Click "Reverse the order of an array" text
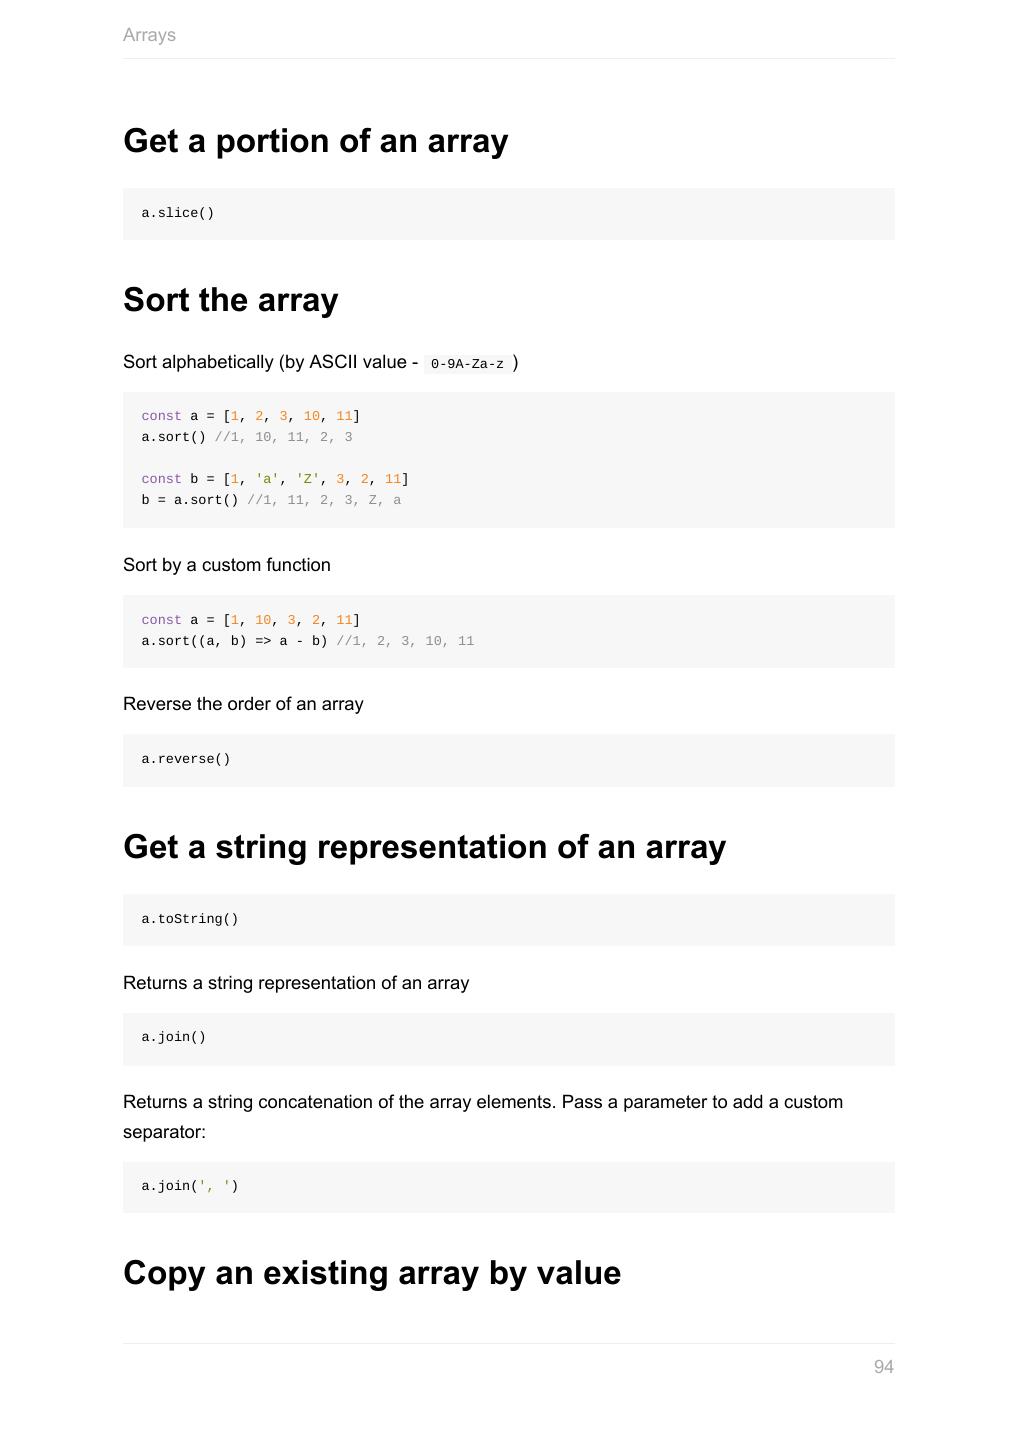 click(x=243, y=704)
